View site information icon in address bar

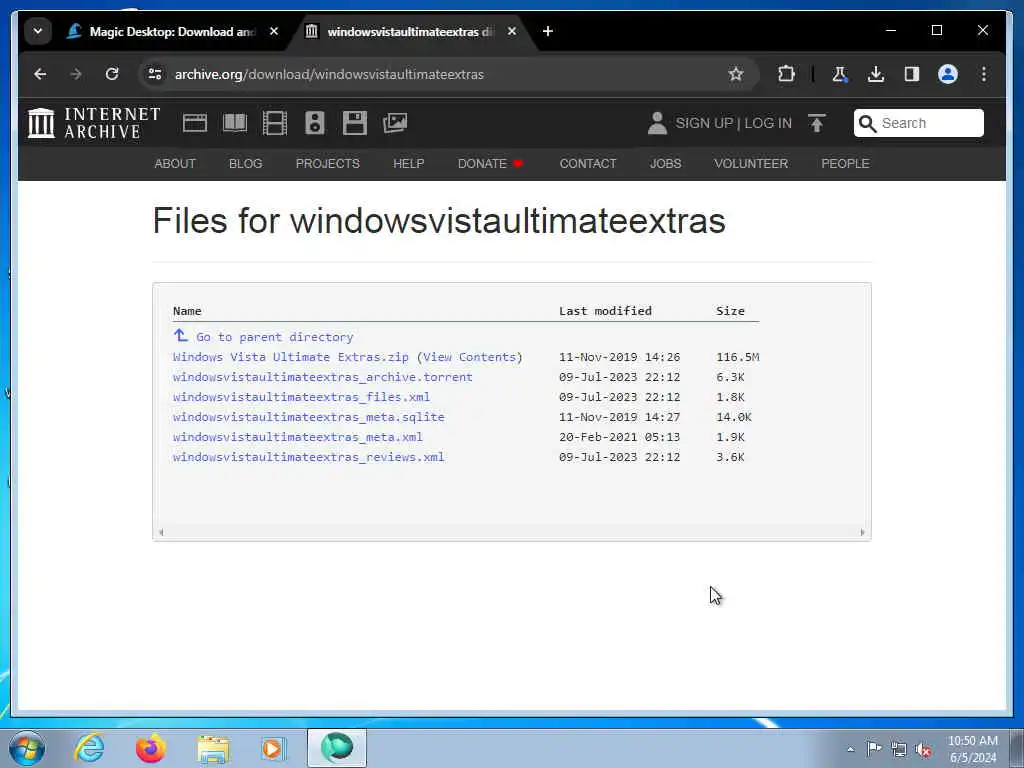click(x=155, y=74)
